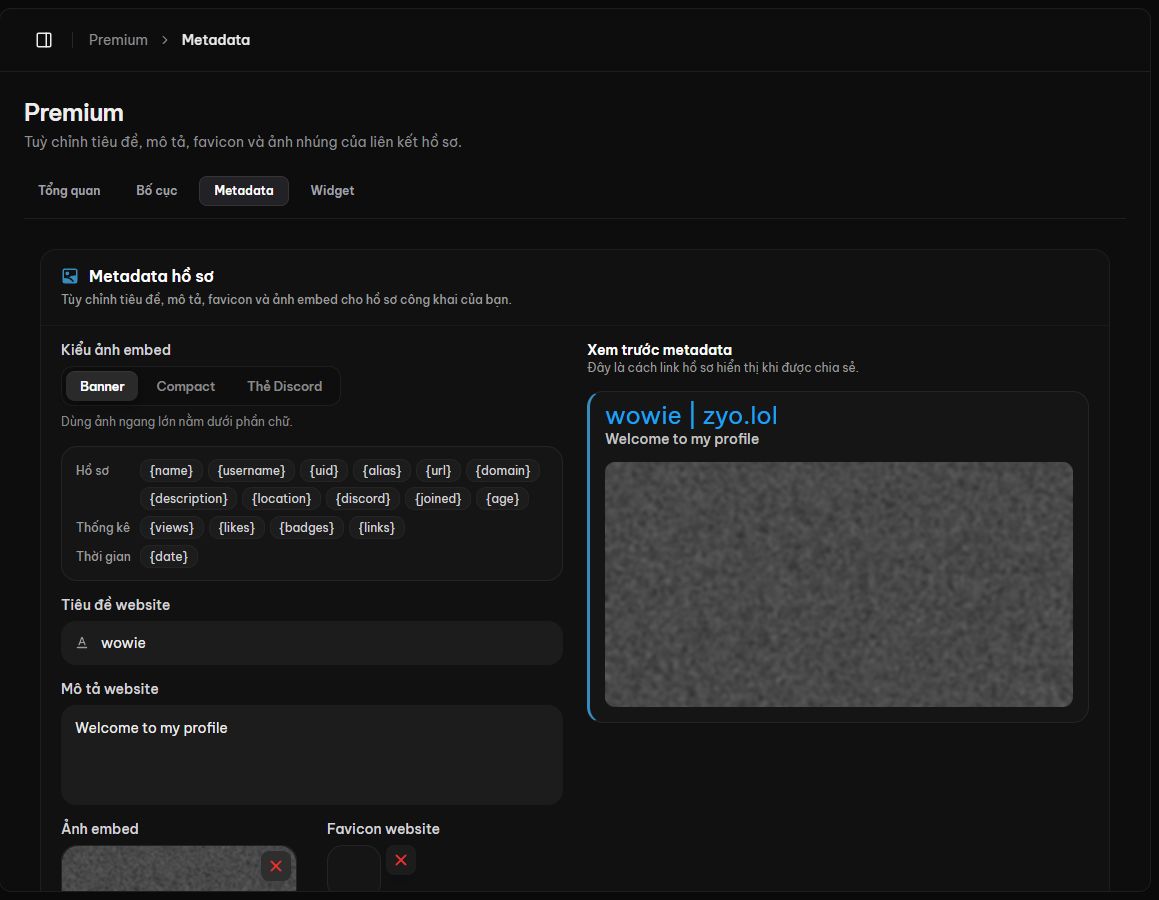Insert the {domain} variable

(503, 471)
